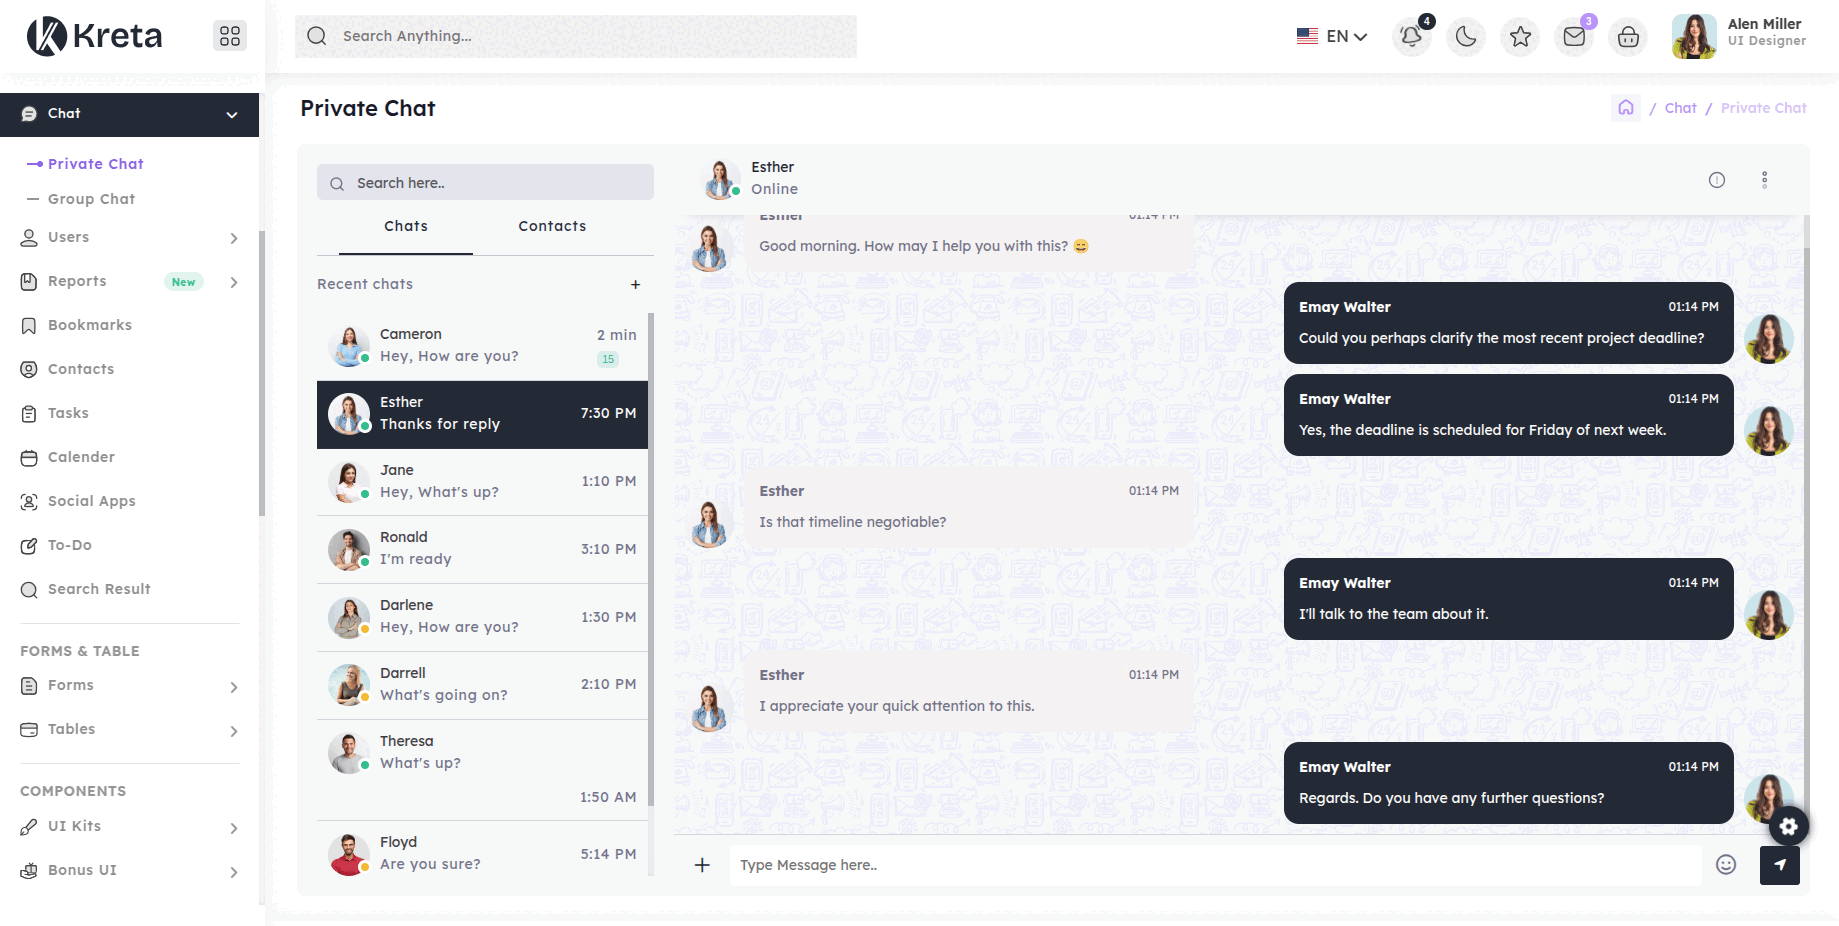
Task: Open the EN language dropdown
Action: [1332, 37]
